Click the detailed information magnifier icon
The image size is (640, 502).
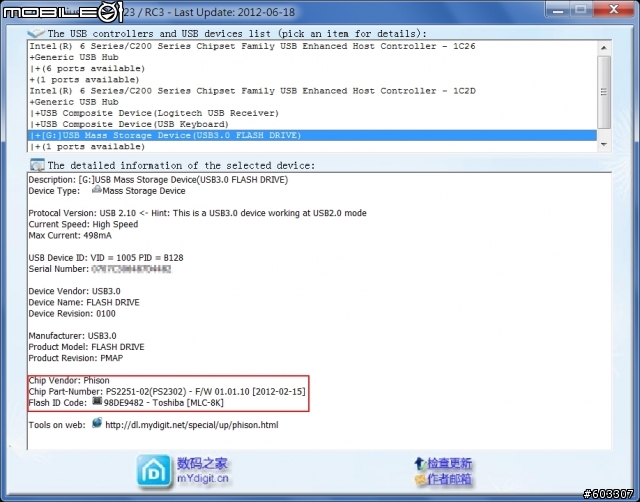pyautogui.click(x=37, y=165)
